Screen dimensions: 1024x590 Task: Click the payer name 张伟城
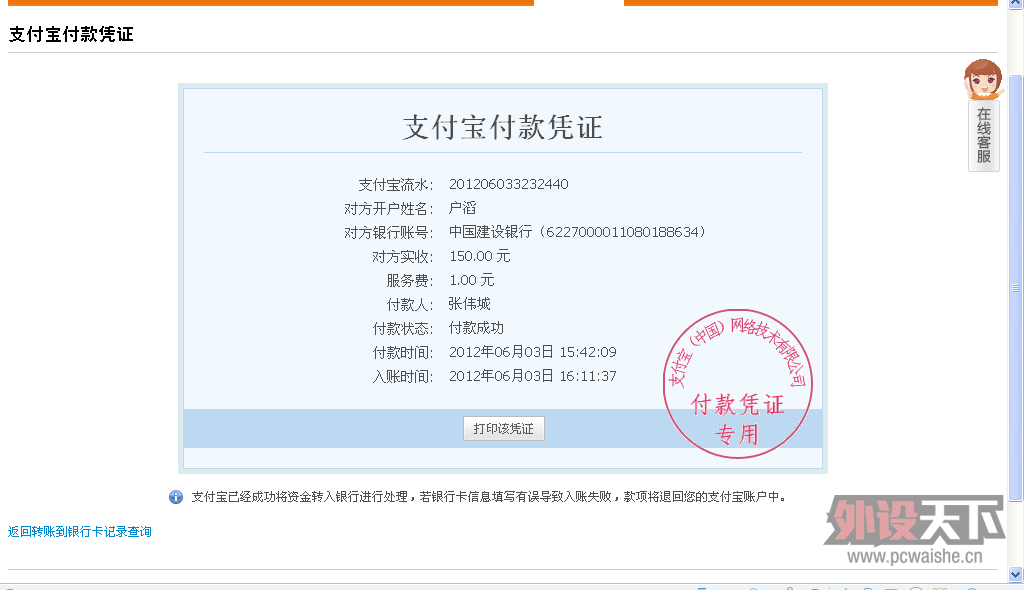(469, 304)
